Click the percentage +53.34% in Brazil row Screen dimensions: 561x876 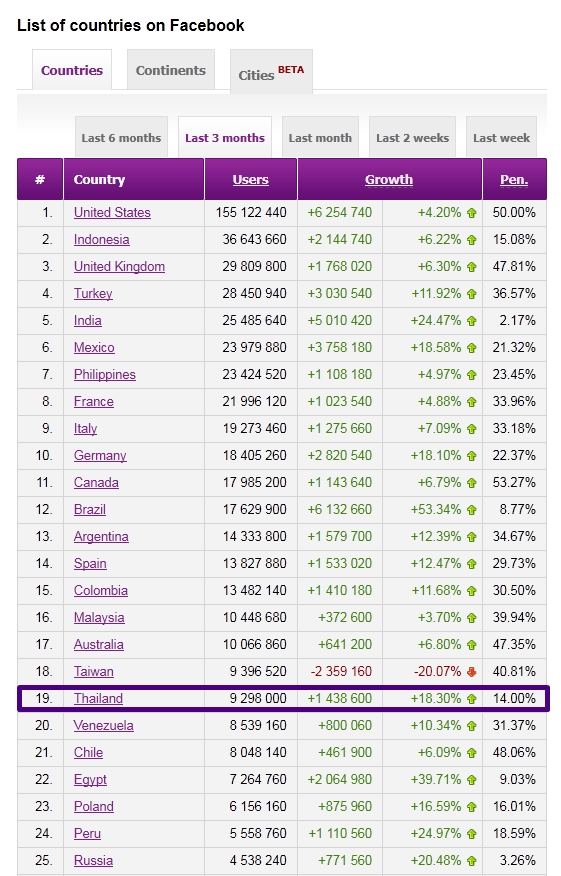[x=436, y=509]
